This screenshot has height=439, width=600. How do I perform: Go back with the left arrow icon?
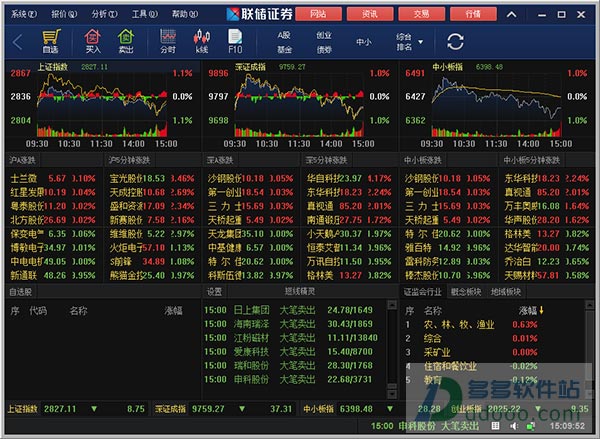18,42
